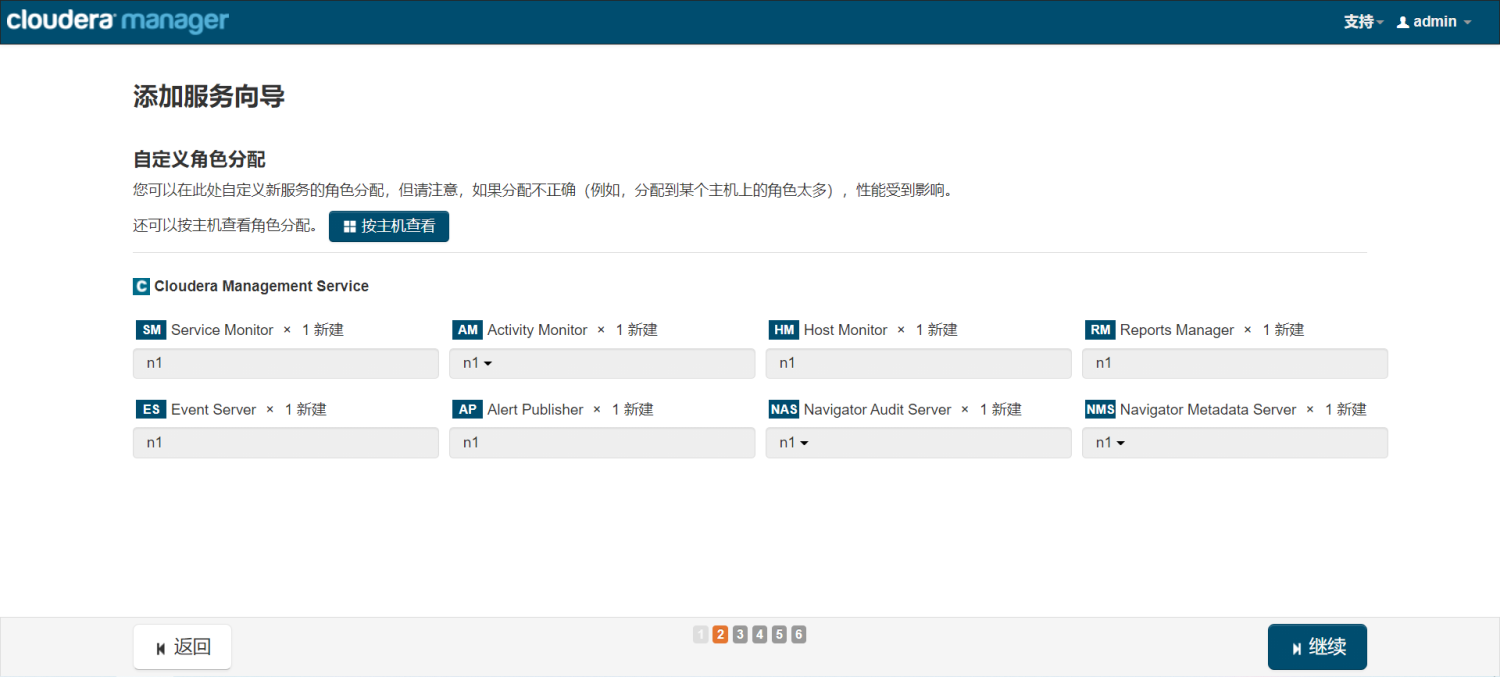This screenshot has height=677, width=1500.
Task: Click the Cloudera Management Service C icon
Action: [x=141, y=286]
